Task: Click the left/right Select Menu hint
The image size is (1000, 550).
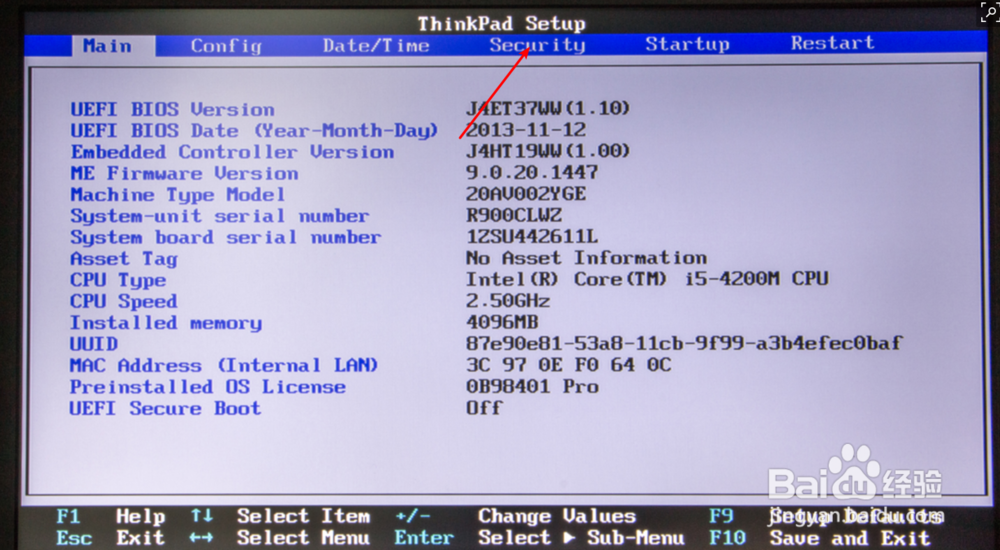Action: pyautogui.click(x=280, y=537)
